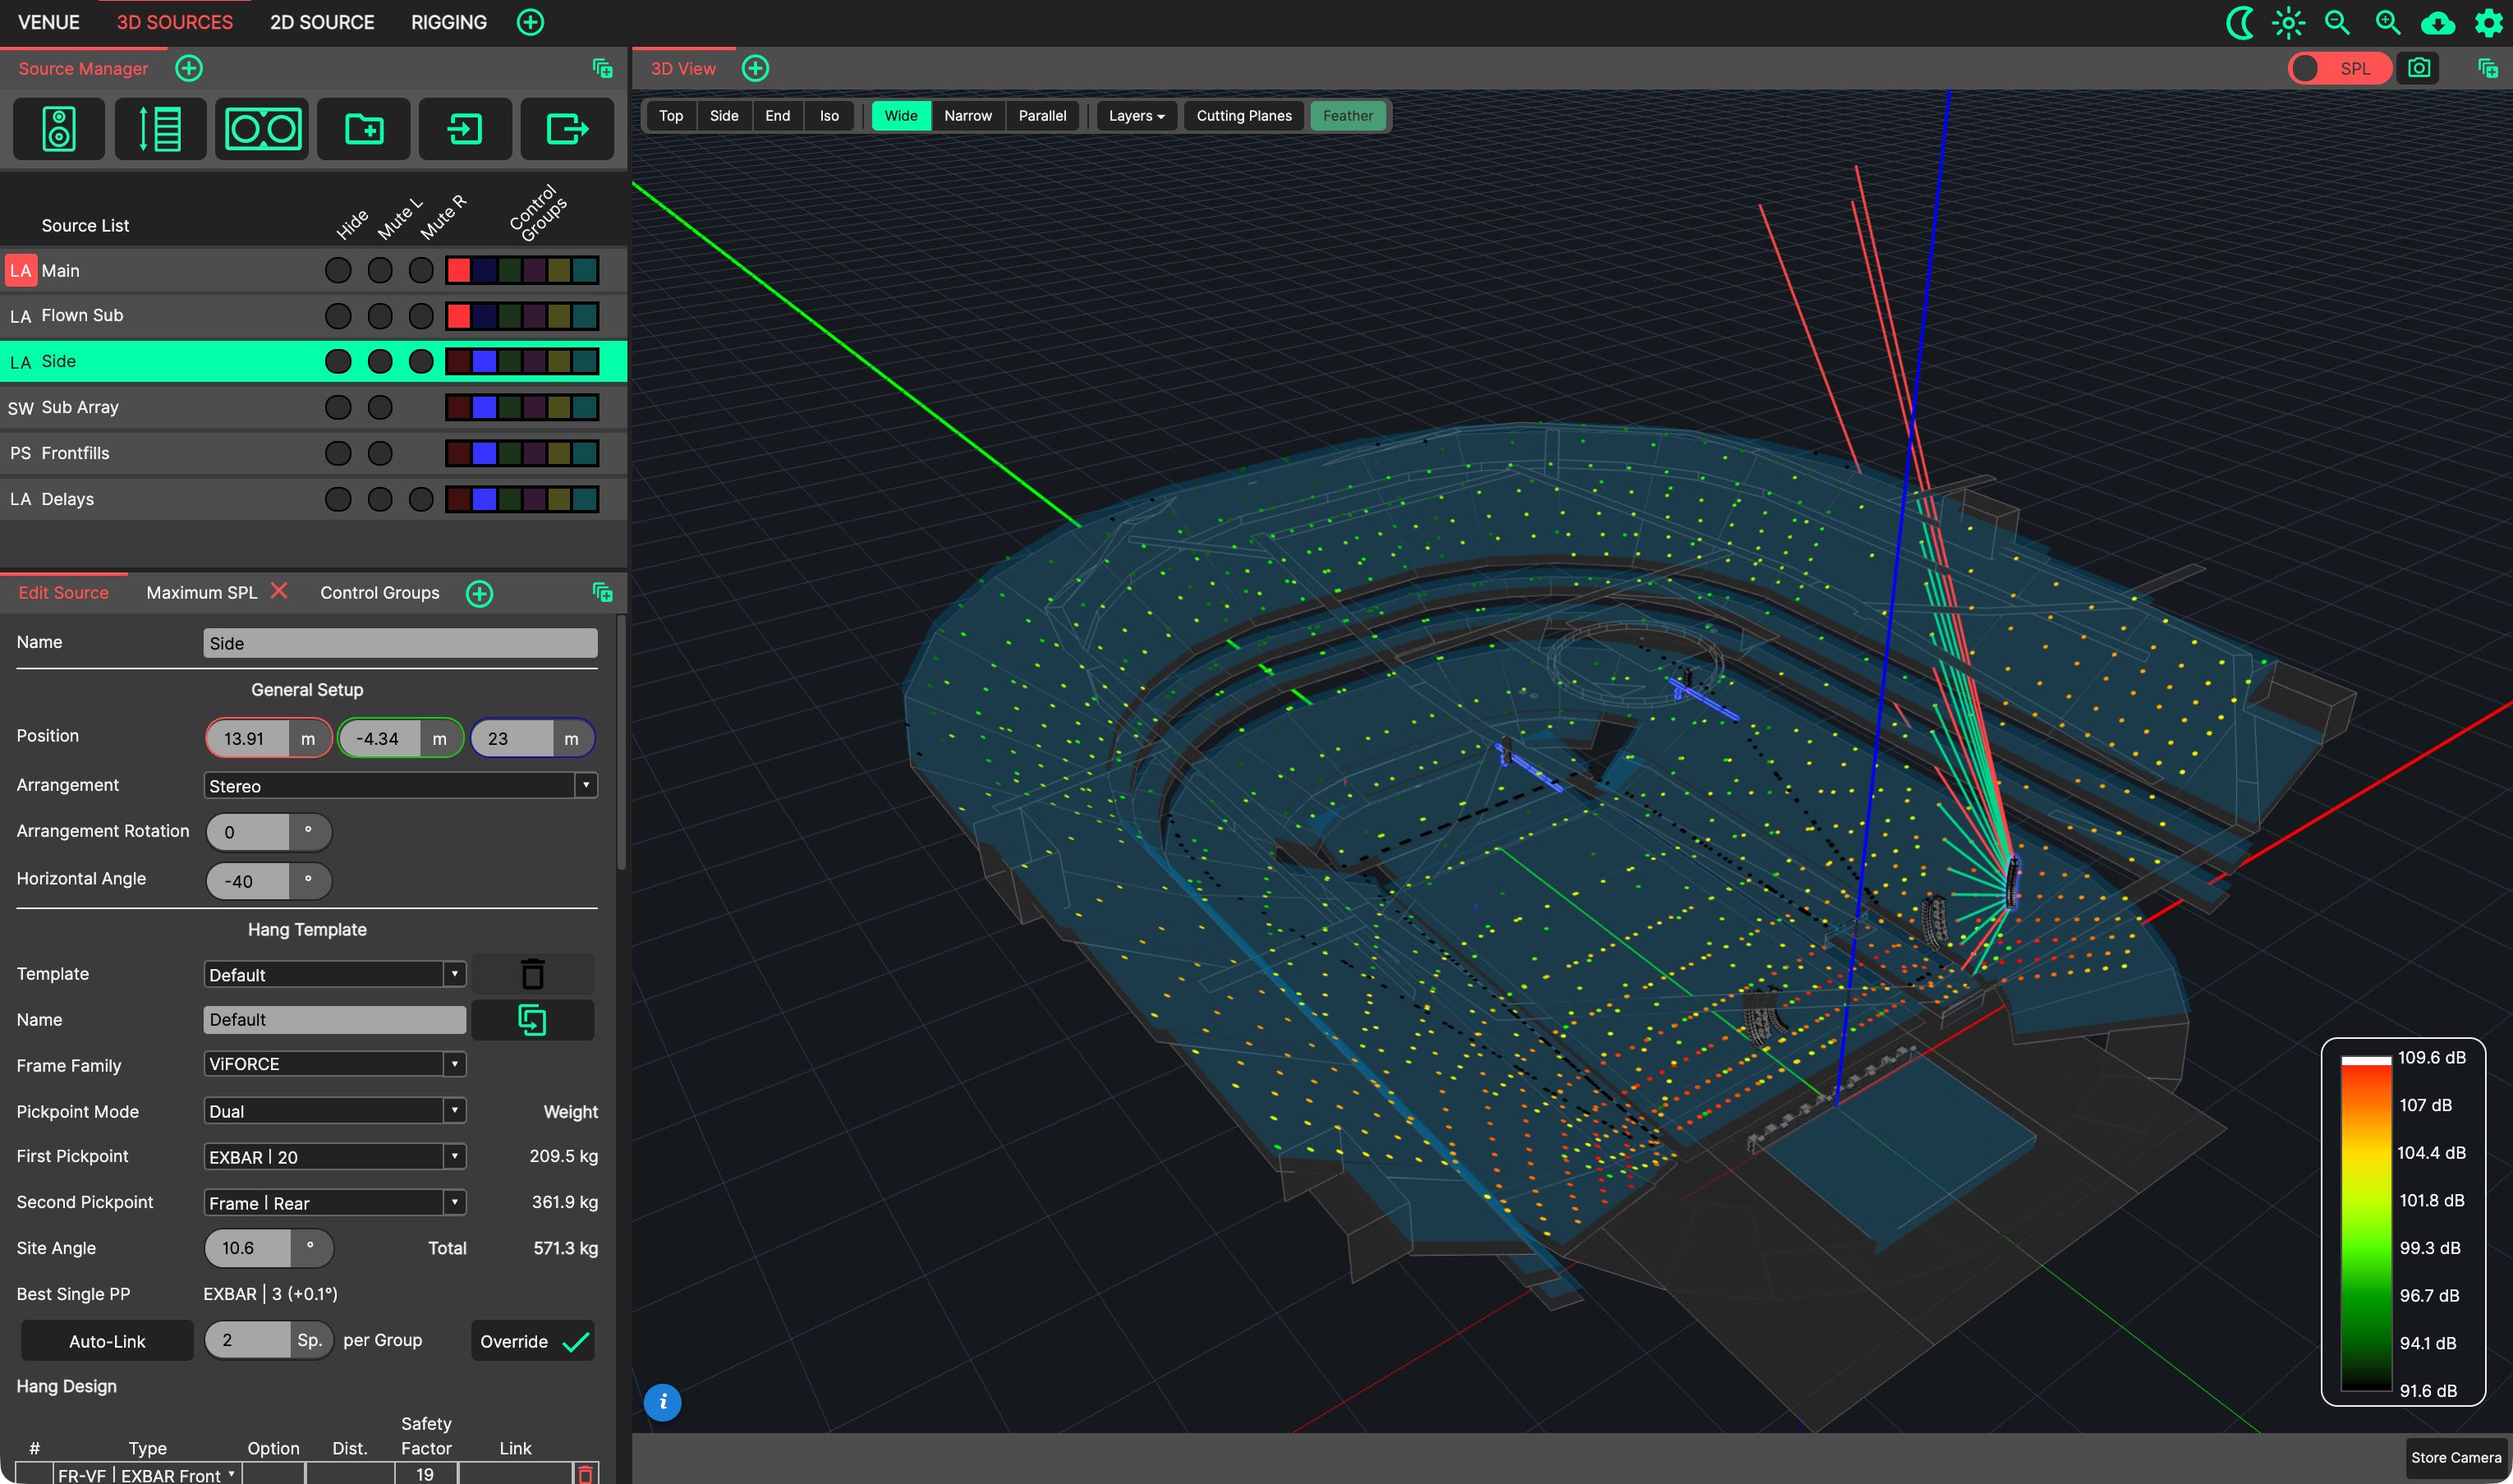Toggle Mute R for the Side source

point(421,361)
